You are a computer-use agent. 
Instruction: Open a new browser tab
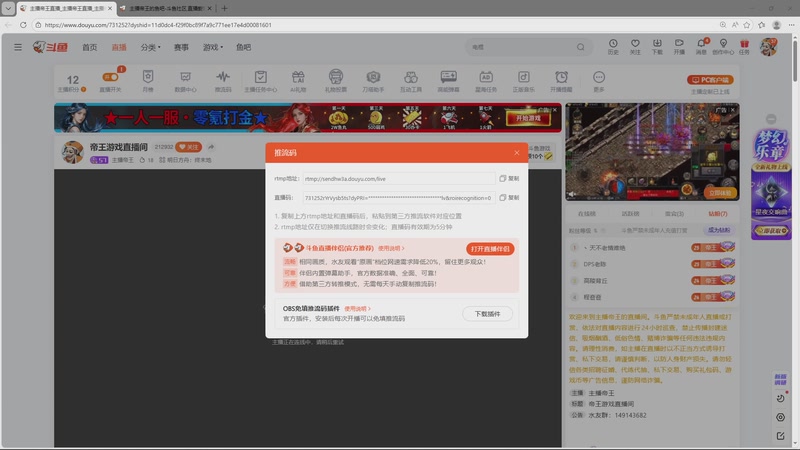click(224, 8)
